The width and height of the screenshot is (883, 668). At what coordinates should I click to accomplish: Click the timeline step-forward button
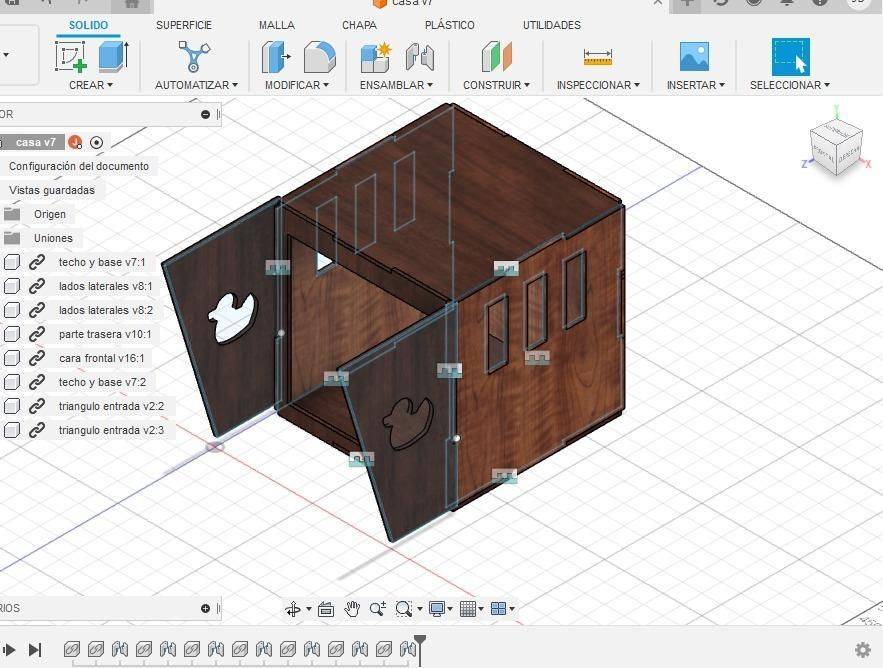point(35,650)
